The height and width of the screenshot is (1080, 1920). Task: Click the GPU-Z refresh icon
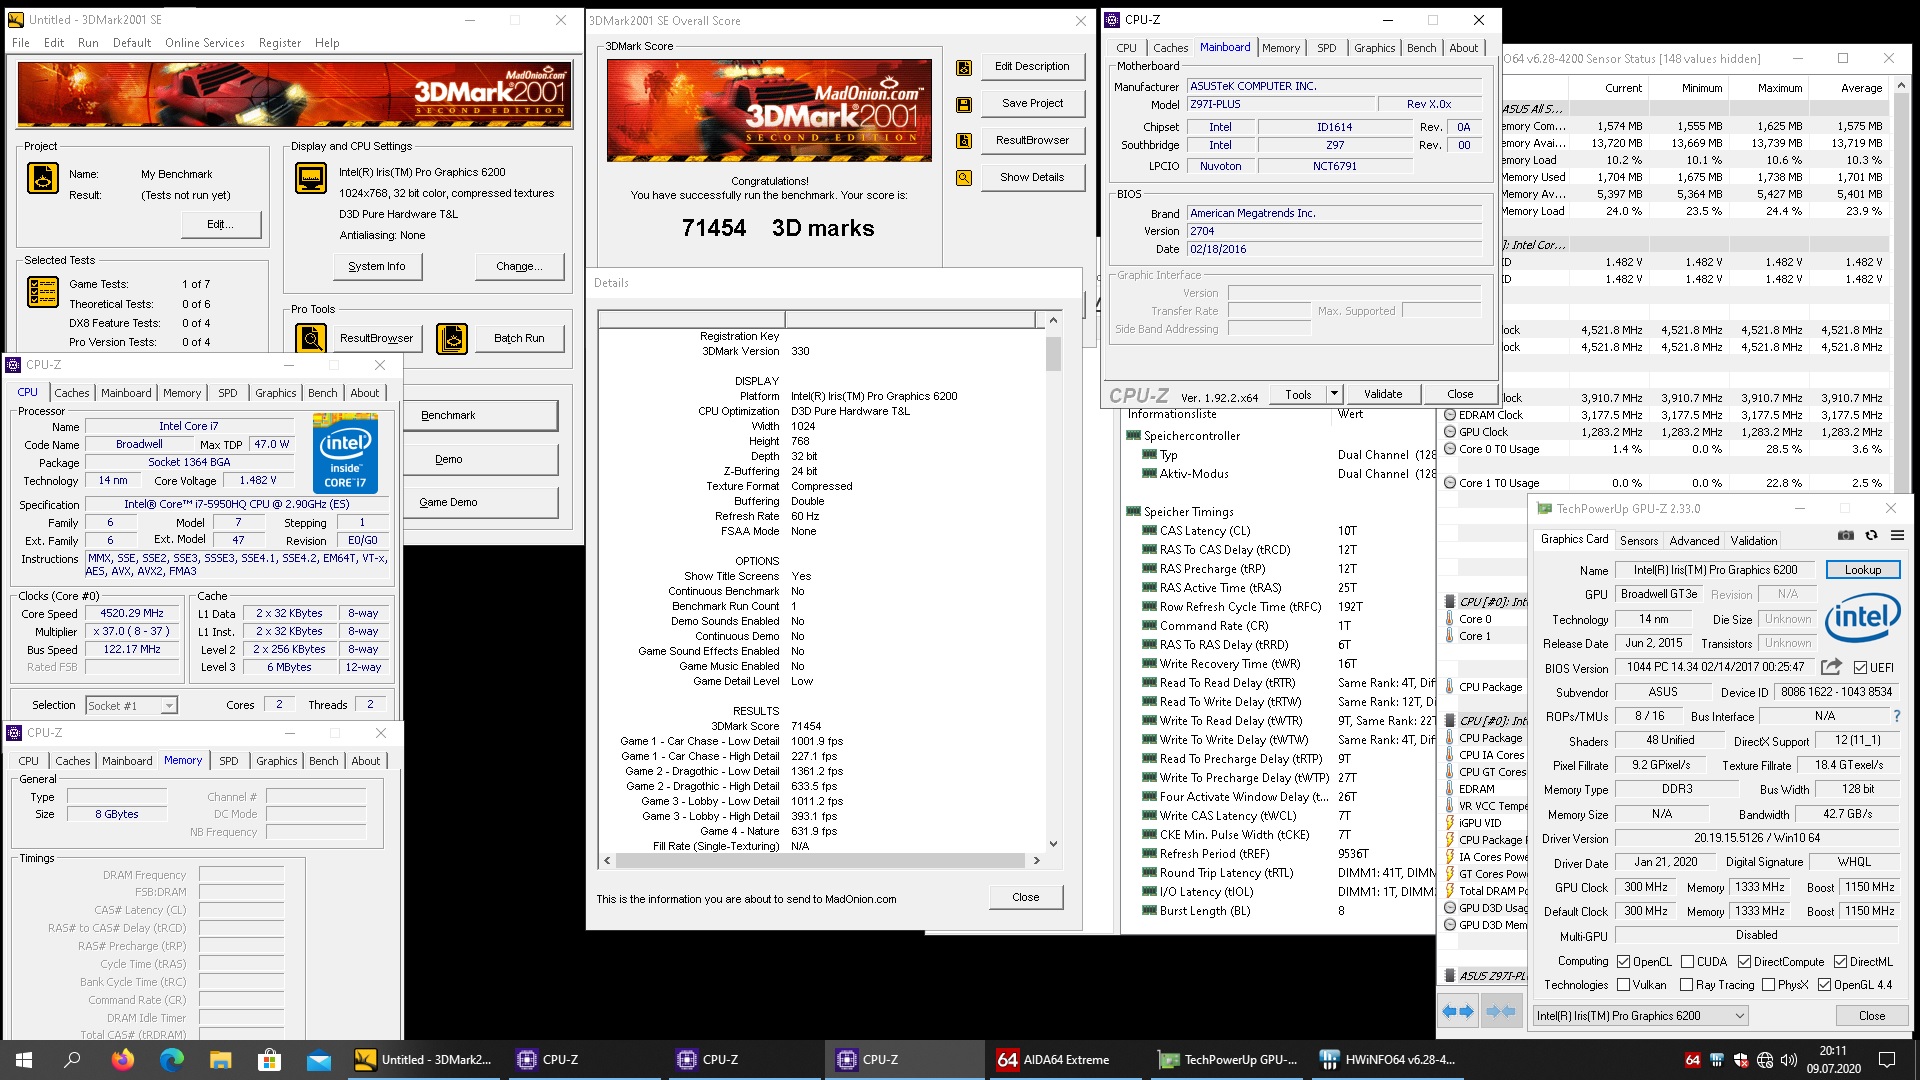(x=1871, y=536)
